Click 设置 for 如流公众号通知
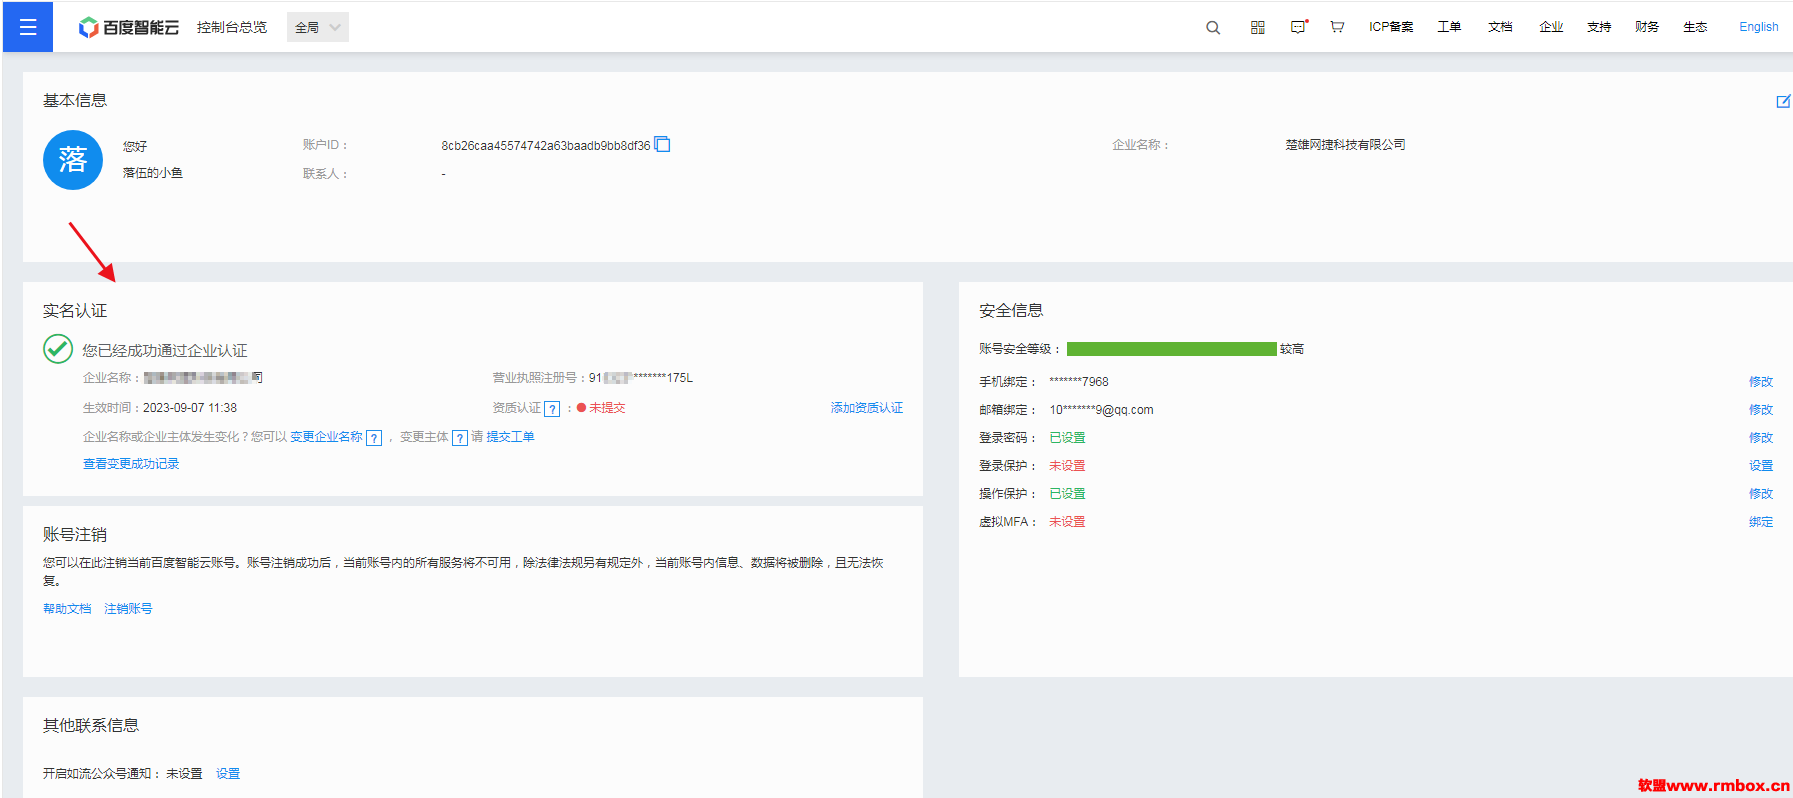The image size is (1793, 798). pos(228,774)
